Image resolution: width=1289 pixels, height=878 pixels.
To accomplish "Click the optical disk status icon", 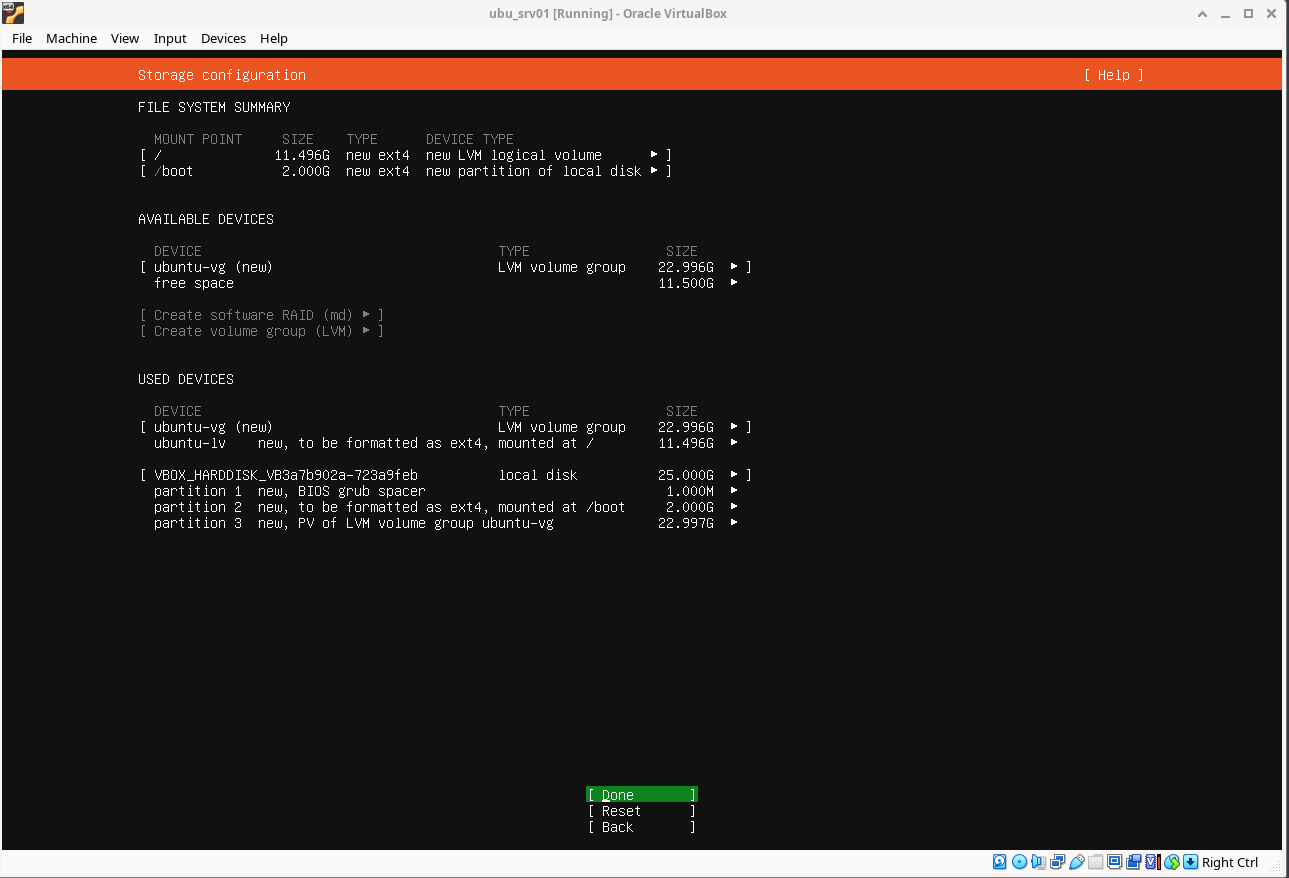I will (x=1019, y=862).
